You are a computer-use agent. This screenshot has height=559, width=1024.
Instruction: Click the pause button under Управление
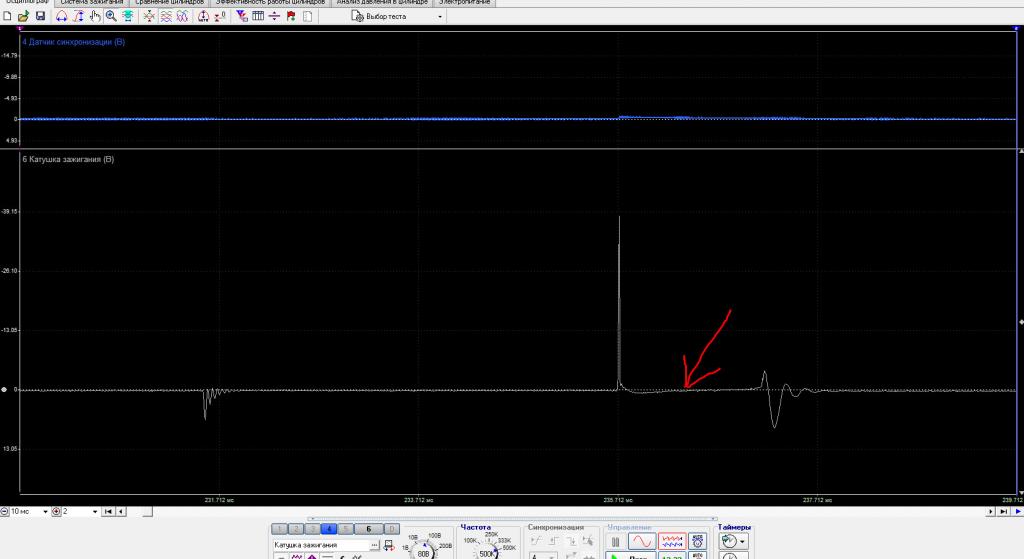pos(615,542)
